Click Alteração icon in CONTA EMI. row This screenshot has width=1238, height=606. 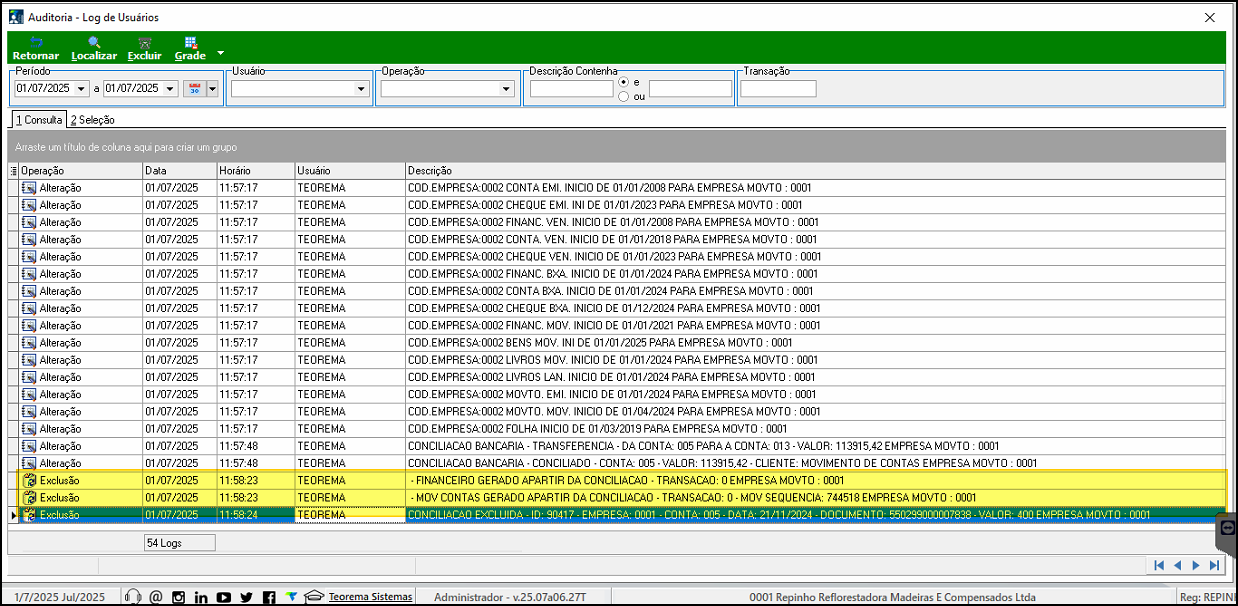29,188
